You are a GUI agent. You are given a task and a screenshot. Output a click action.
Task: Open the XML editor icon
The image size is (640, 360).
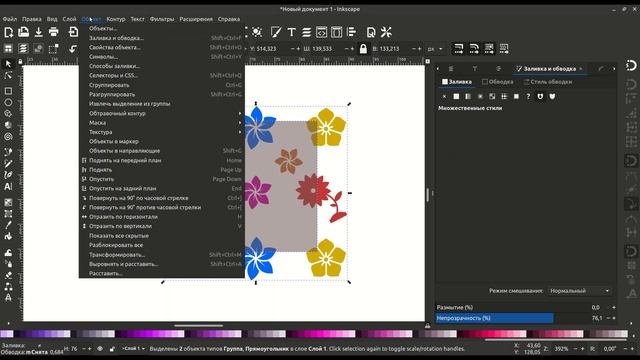pyautogui.click(x=321, y=32)
